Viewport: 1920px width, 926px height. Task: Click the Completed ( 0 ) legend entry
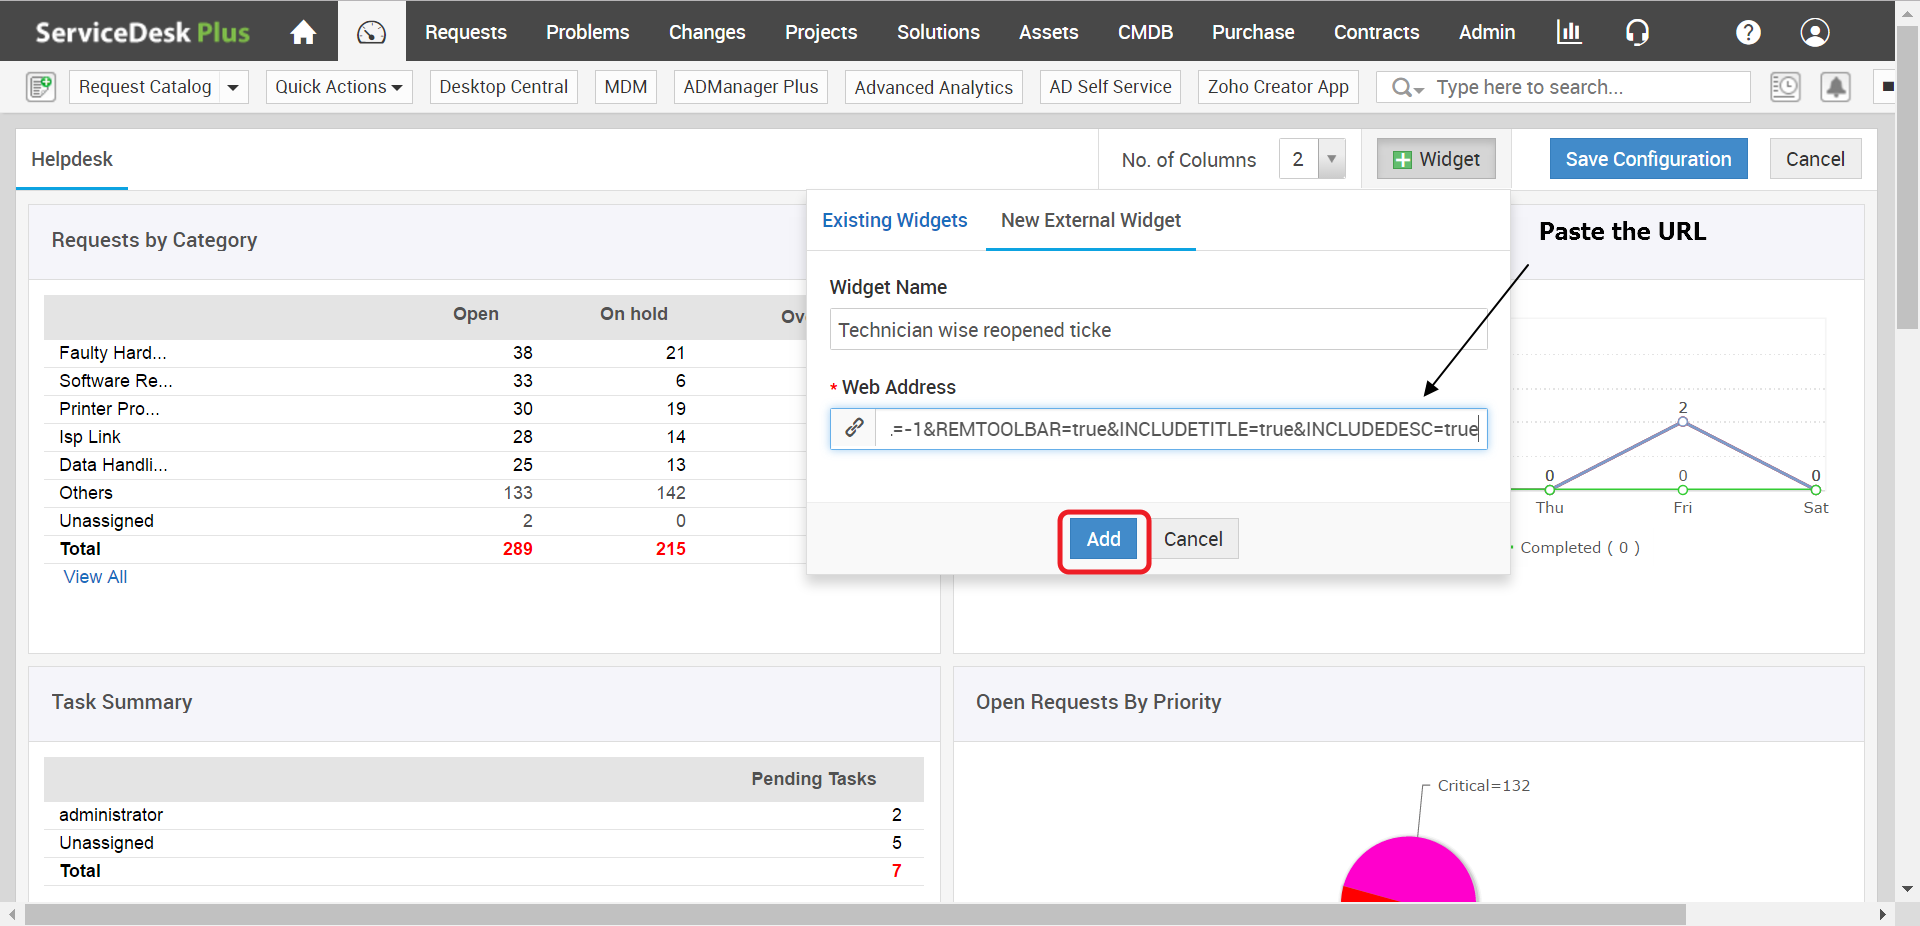1579,547
